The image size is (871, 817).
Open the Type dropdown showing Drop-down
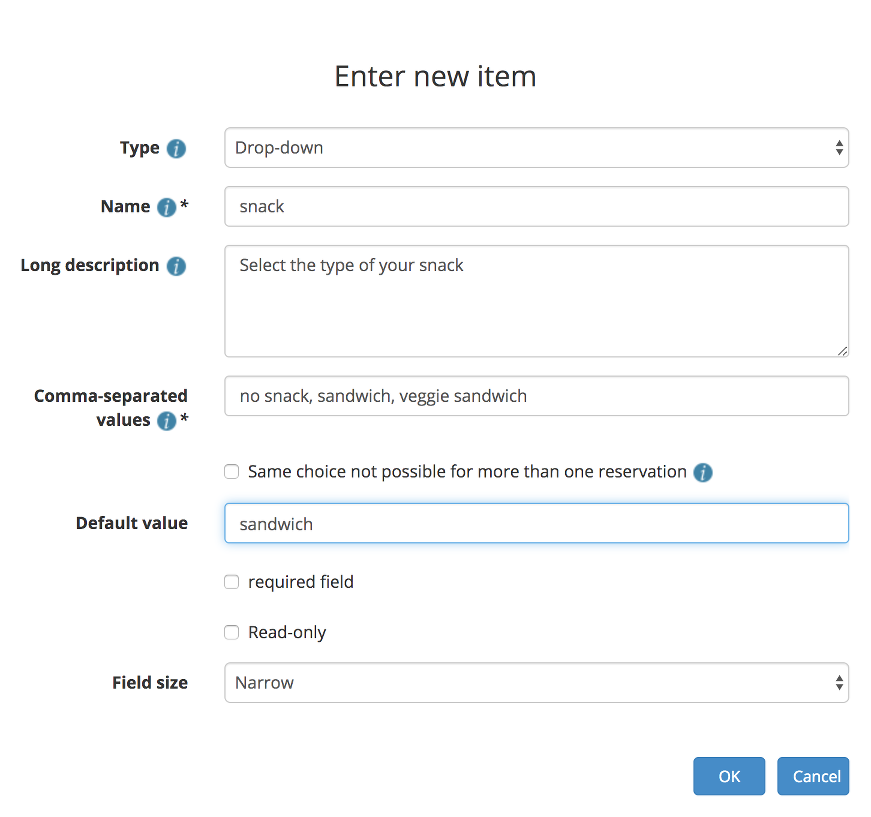point(536,148)
